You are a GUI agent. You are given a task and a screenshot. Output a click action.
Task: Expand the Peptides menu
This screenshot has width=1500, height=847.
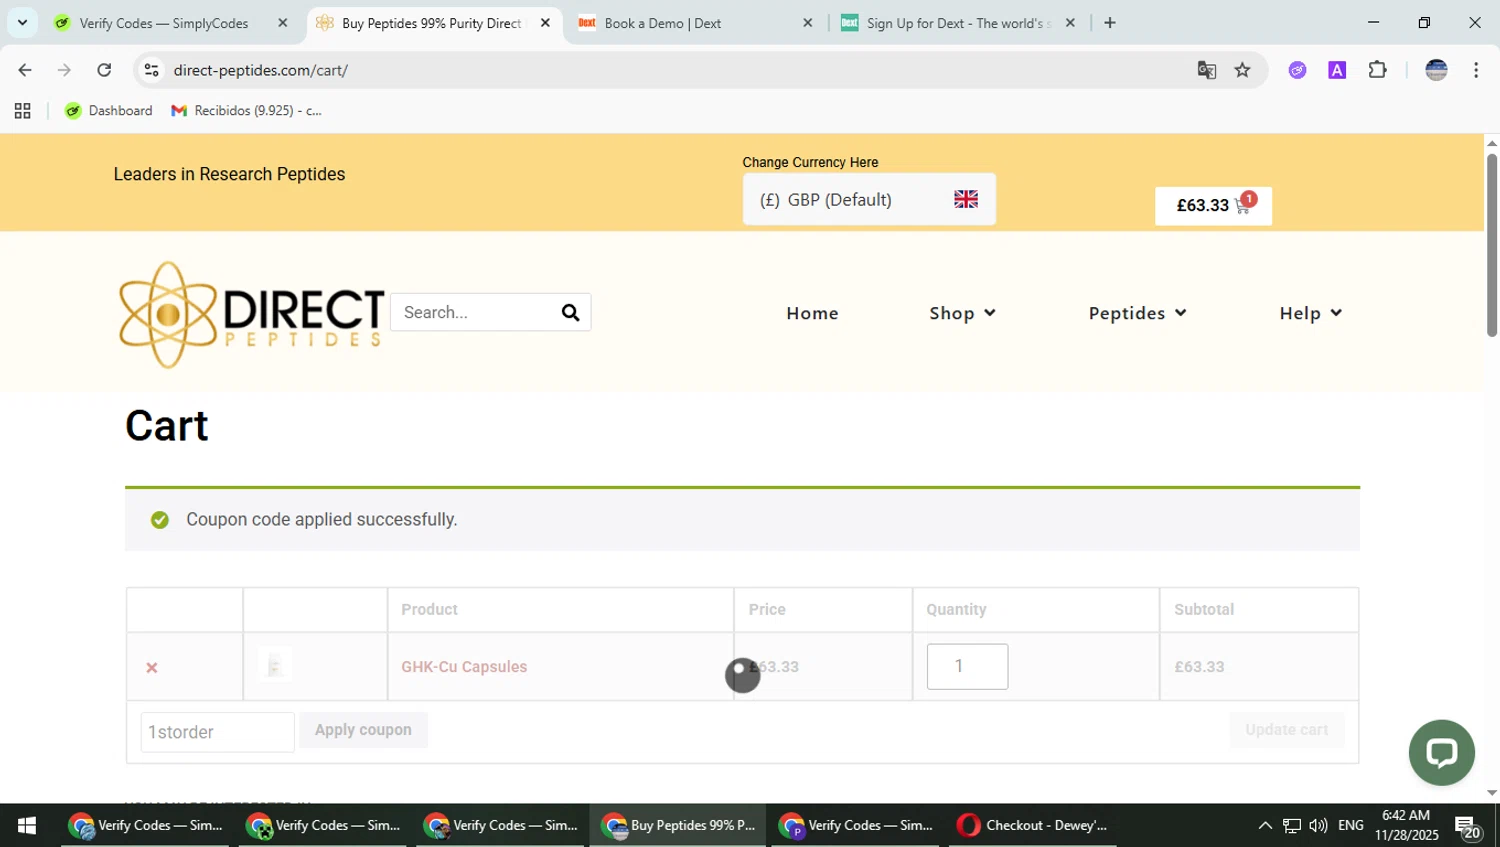tap(1137, 313)
